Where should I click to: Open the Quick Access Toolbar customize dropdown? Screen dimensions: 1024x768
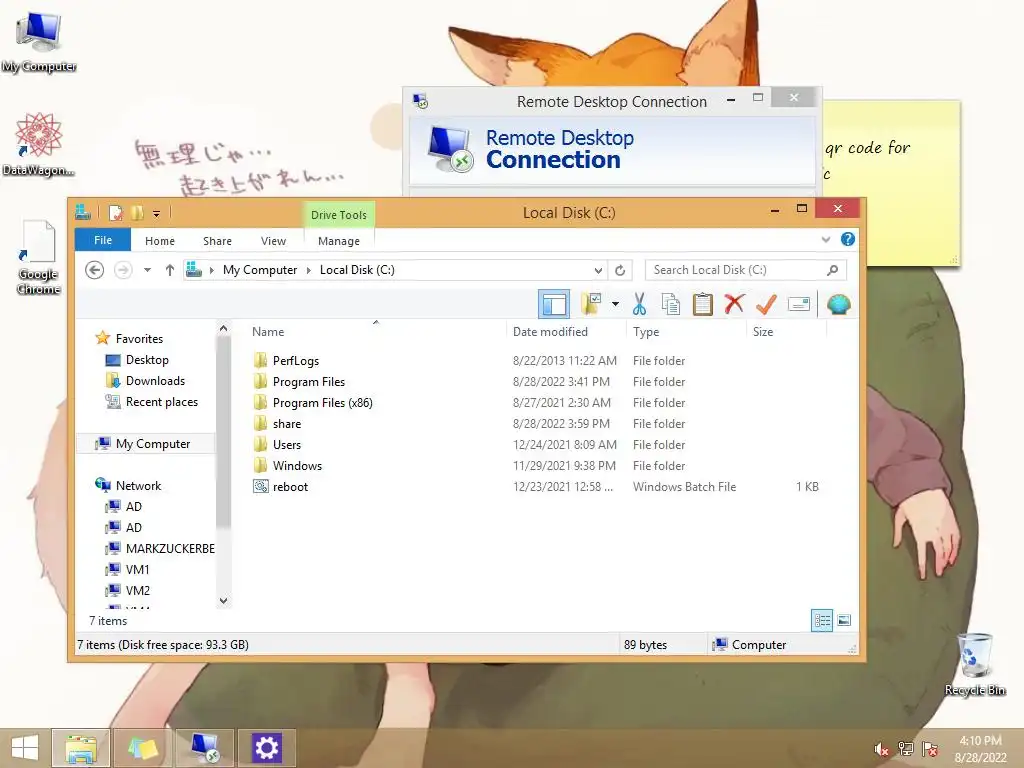[157, 214]
